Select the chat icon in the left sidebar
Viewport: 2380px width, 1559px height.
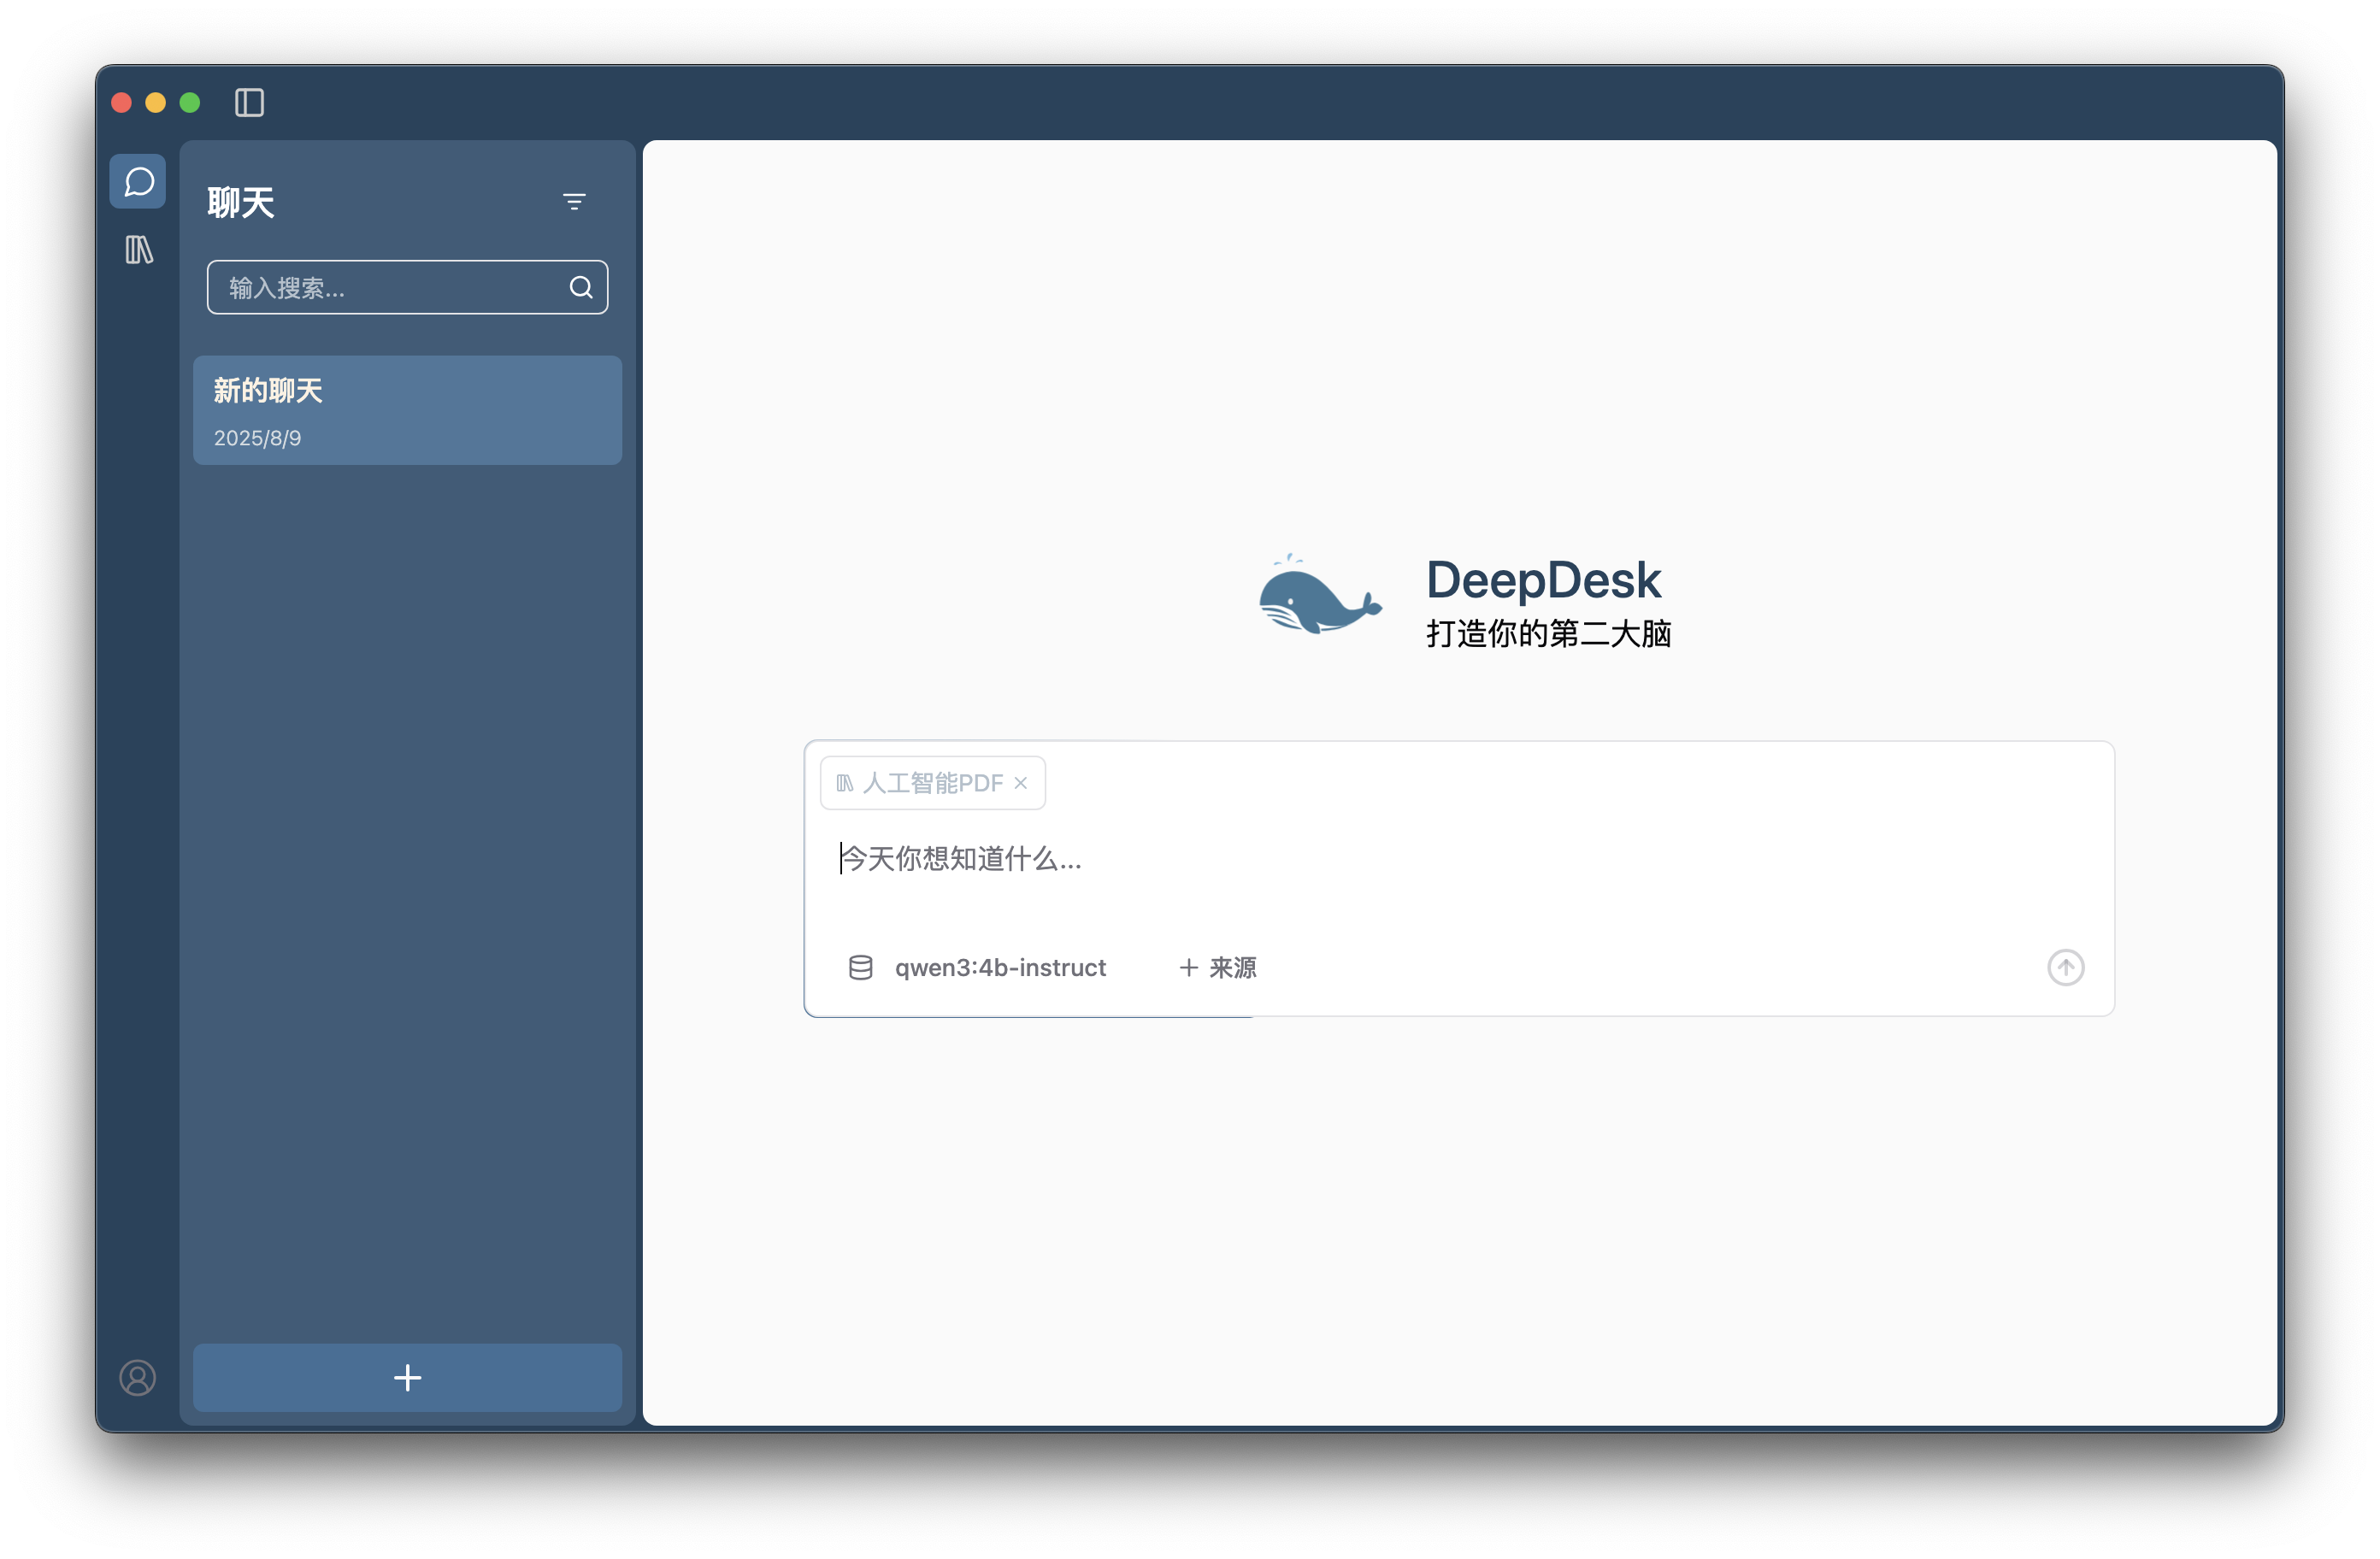[x=137, y=181]
